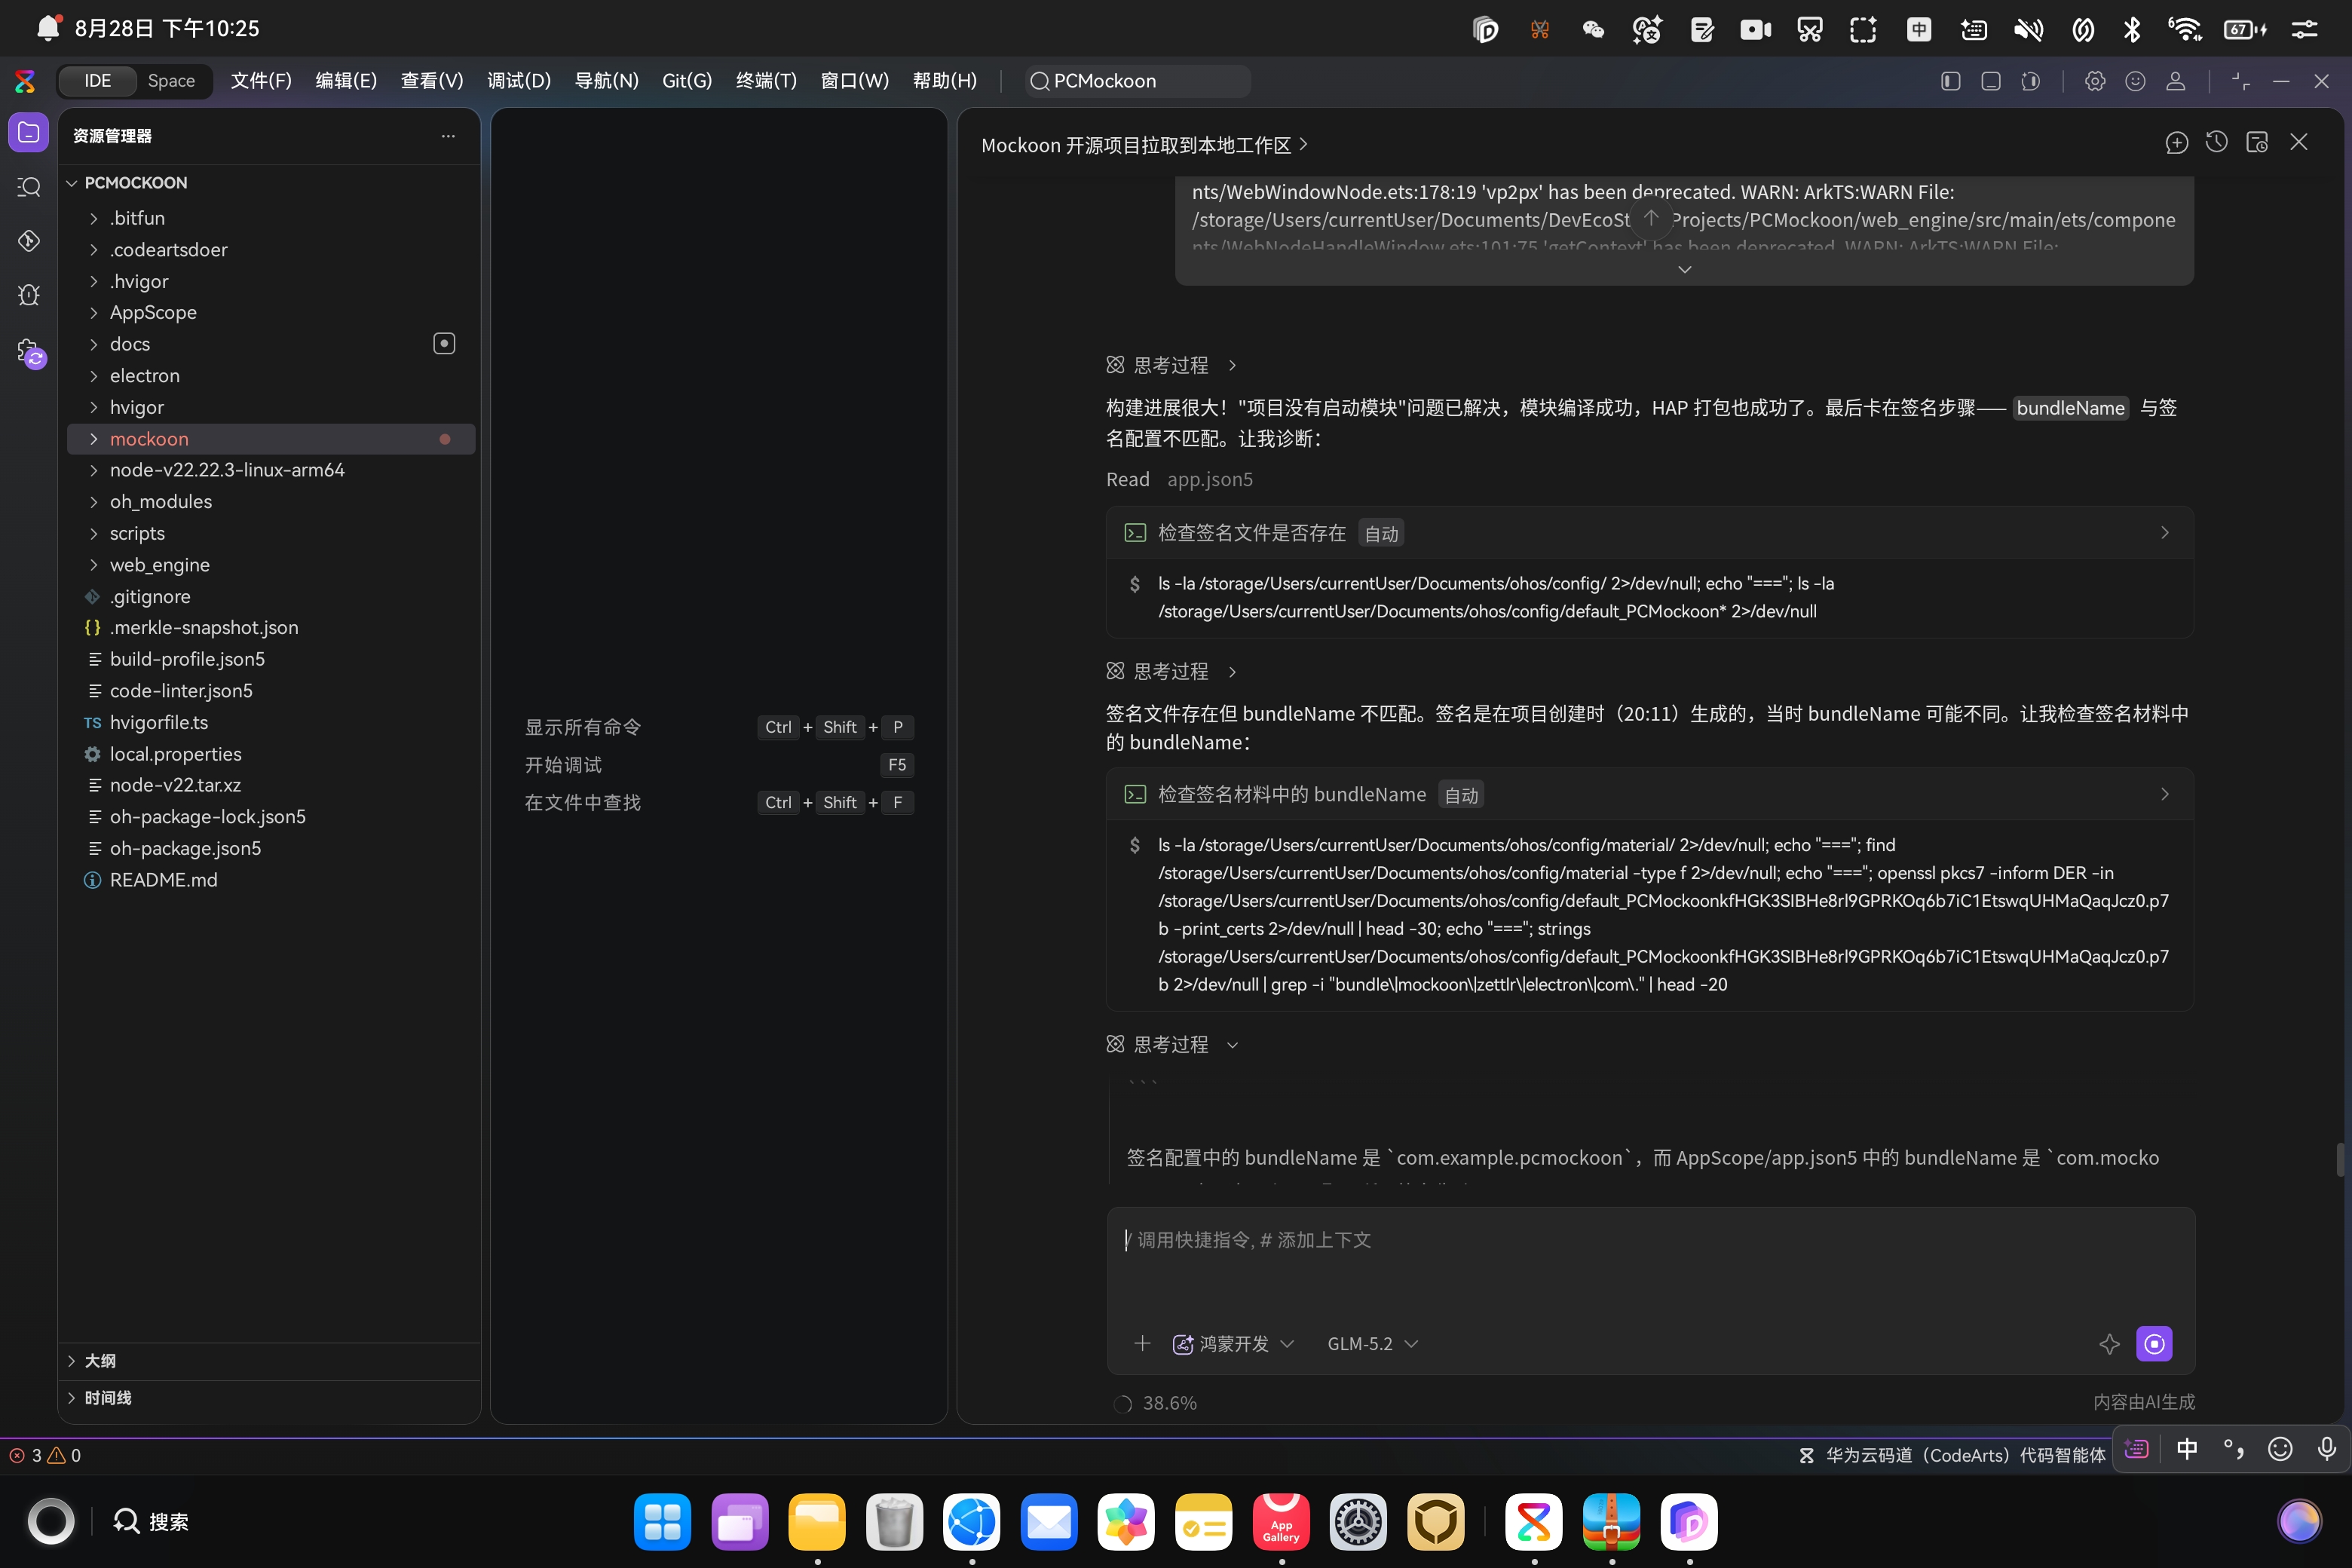Open the 鸿蒙开发 agent dropdown
The width and height of the screenshot is (2352, 1568).
1233,1344
